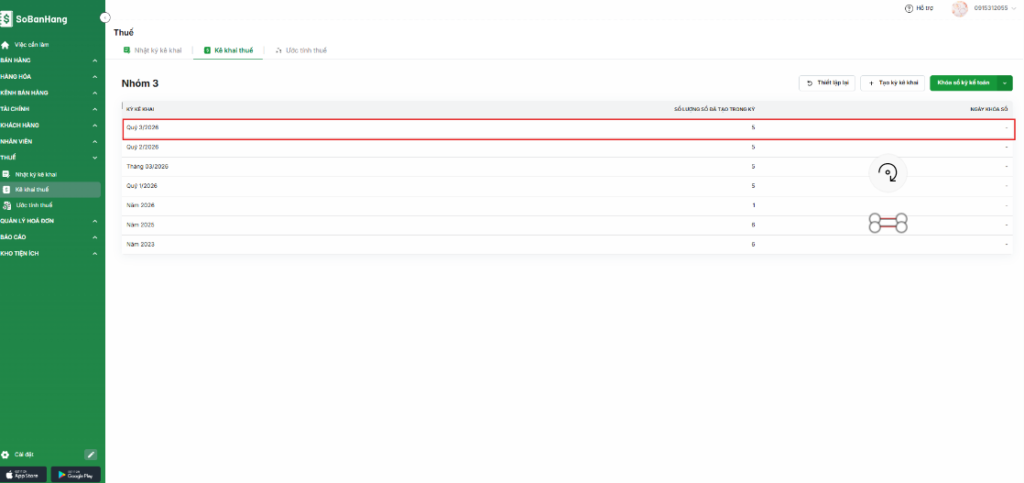1024x483 pixels.
Task: Open Ước tính thuế in the sidebar
Action: 34,204
